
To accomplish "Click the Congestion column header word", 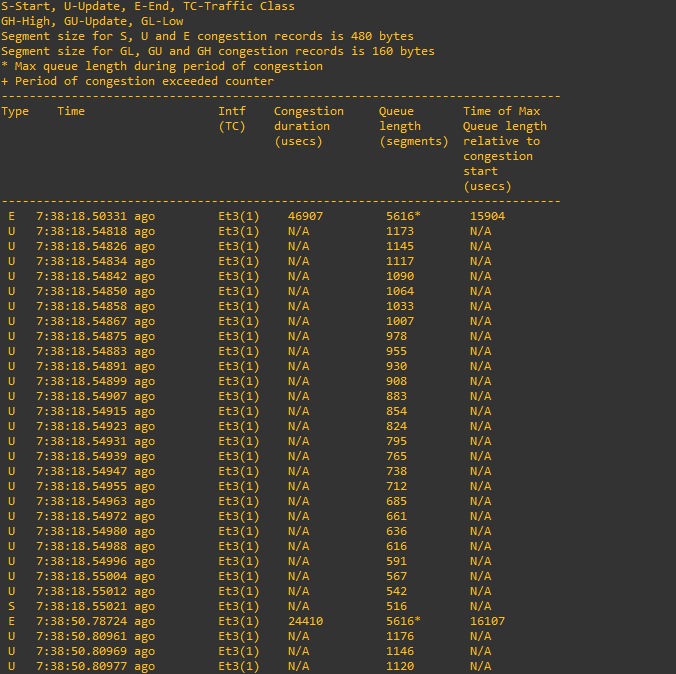I will tap(309, 111).
